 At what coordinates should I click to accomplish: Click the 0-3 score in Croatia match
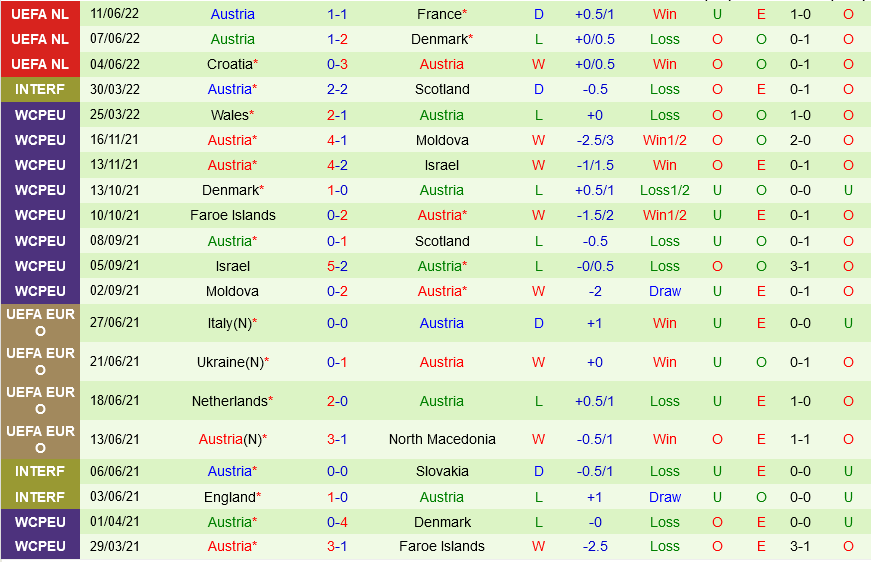337,64
